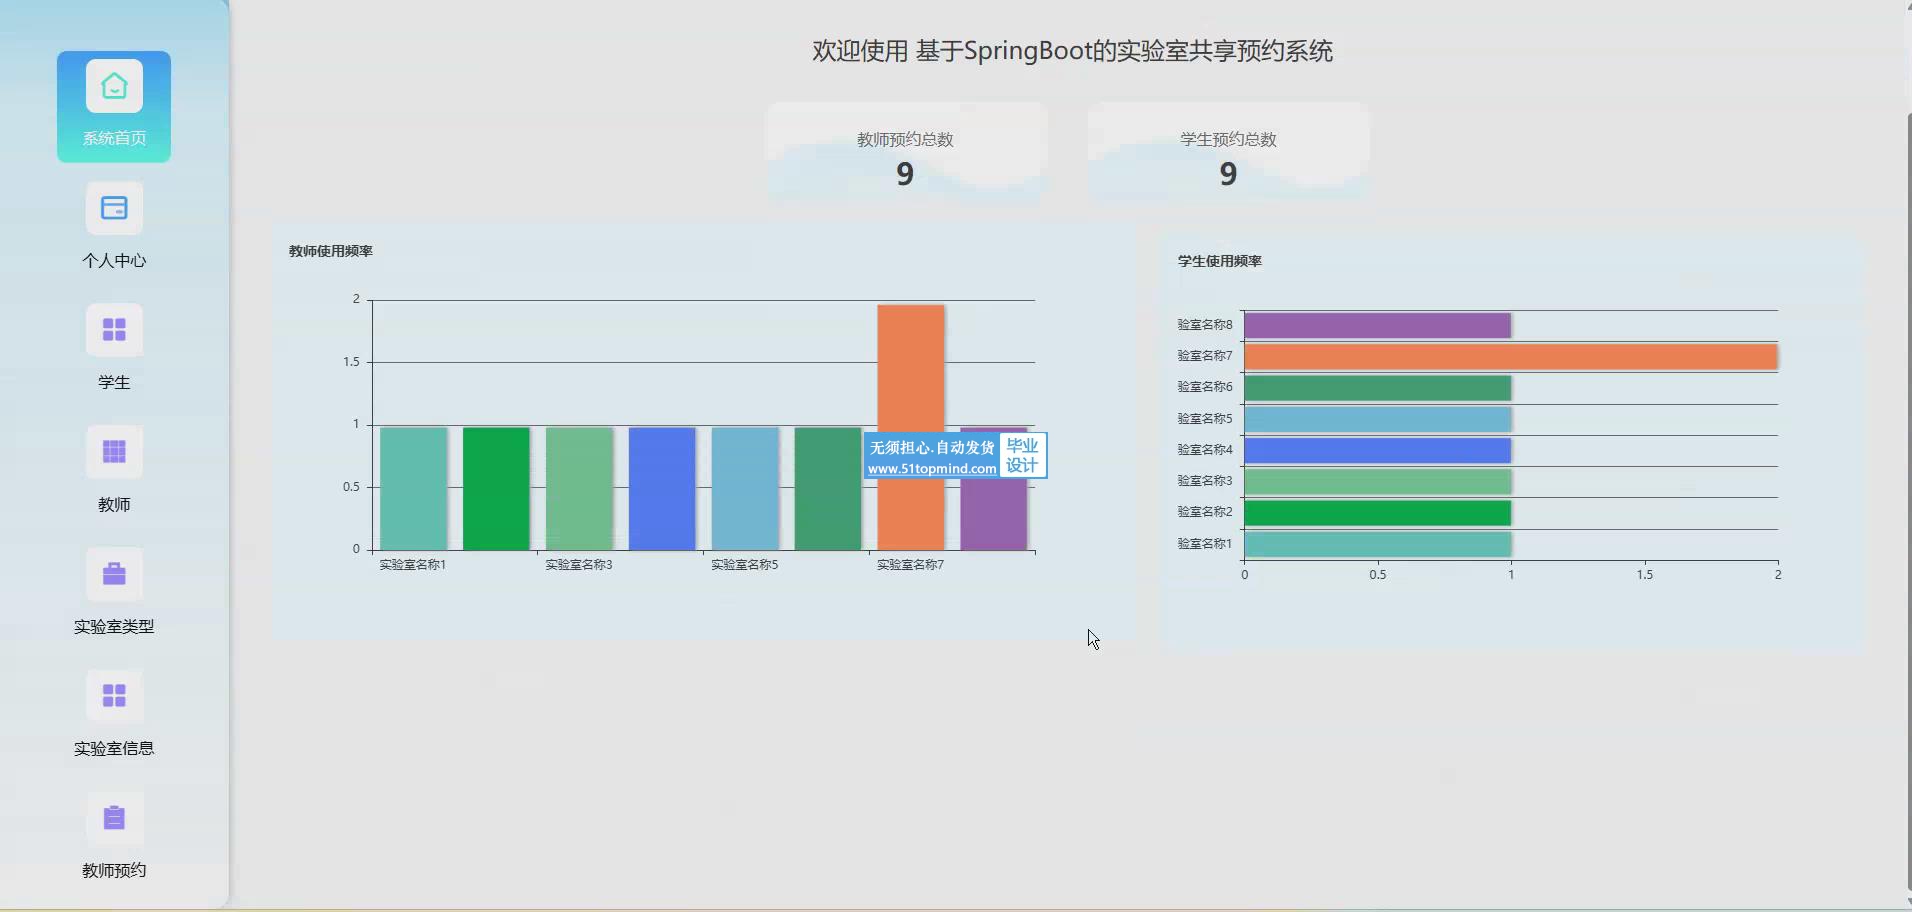The image size is (1912, 912).
Task: Click the 学生预约总数 statistics card
Action: pos(1228,156)
